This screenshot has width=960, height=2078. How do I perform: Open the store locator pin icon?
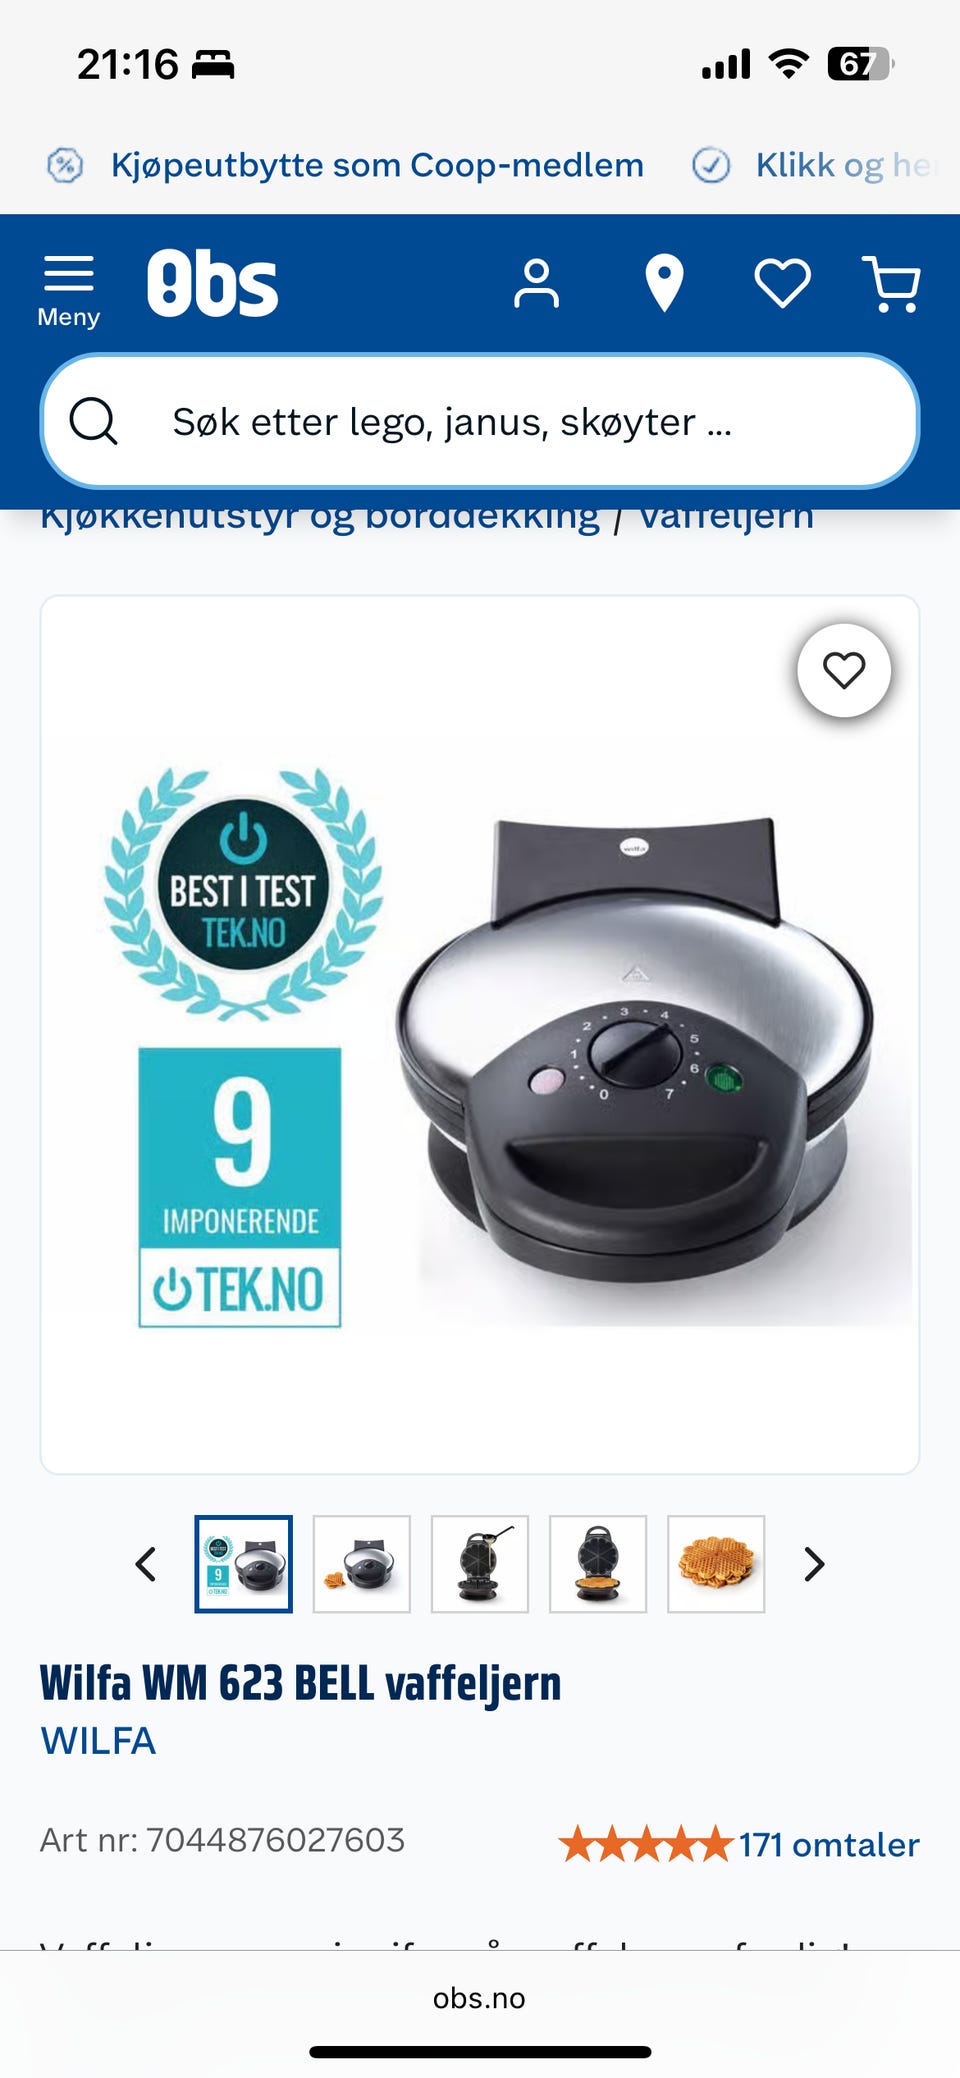tap(664, 284)
